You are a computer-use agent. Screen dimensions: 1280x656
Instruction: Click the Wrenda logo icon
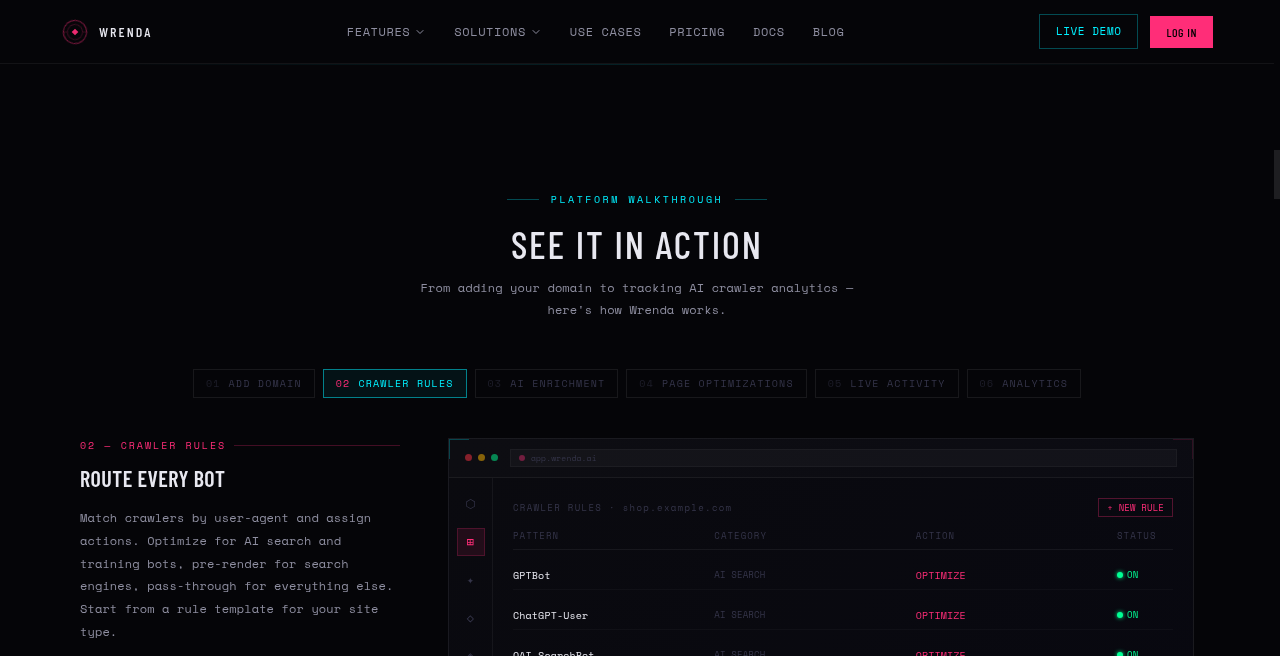75,32
